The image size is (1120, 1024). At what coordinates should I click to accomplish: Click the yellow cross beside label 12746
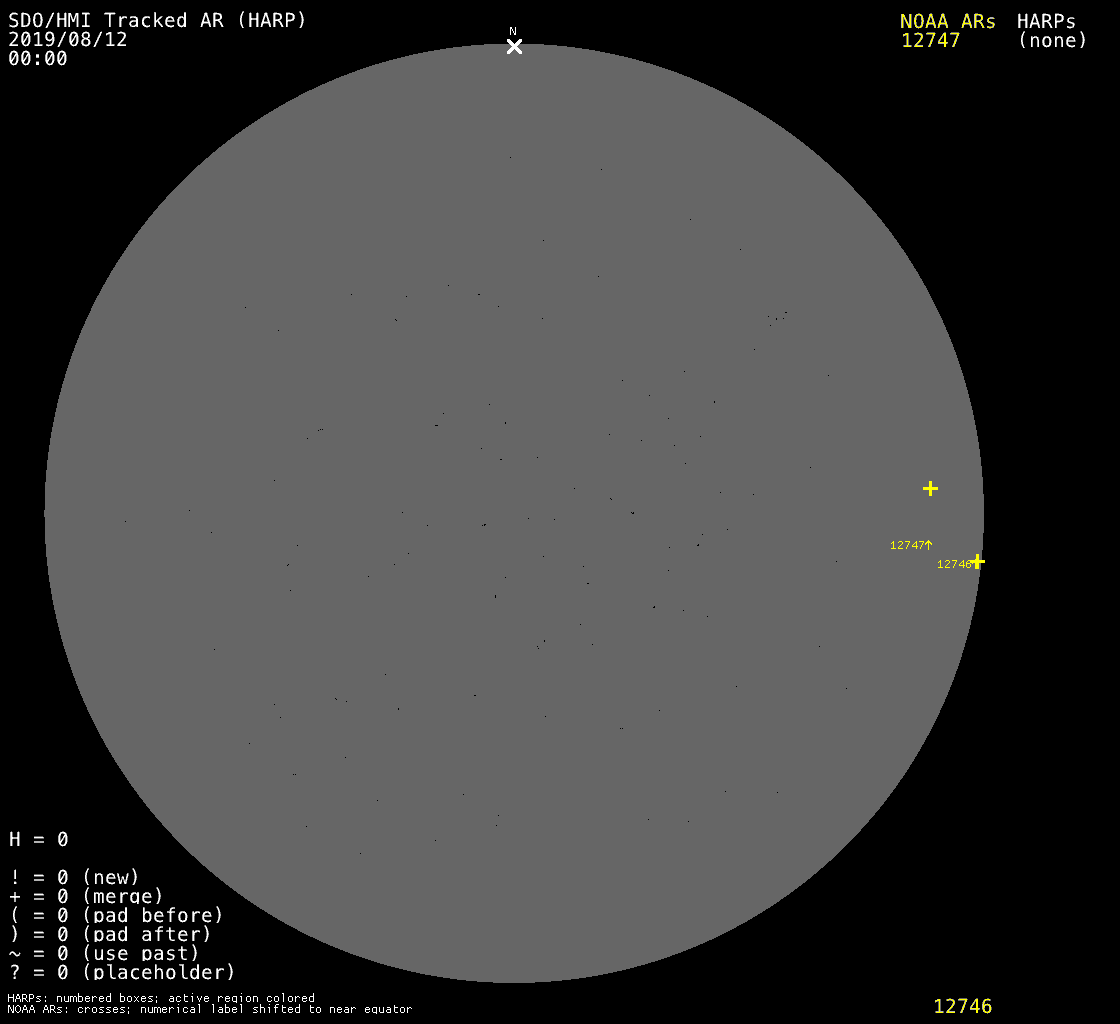click(x=978, y=561)
